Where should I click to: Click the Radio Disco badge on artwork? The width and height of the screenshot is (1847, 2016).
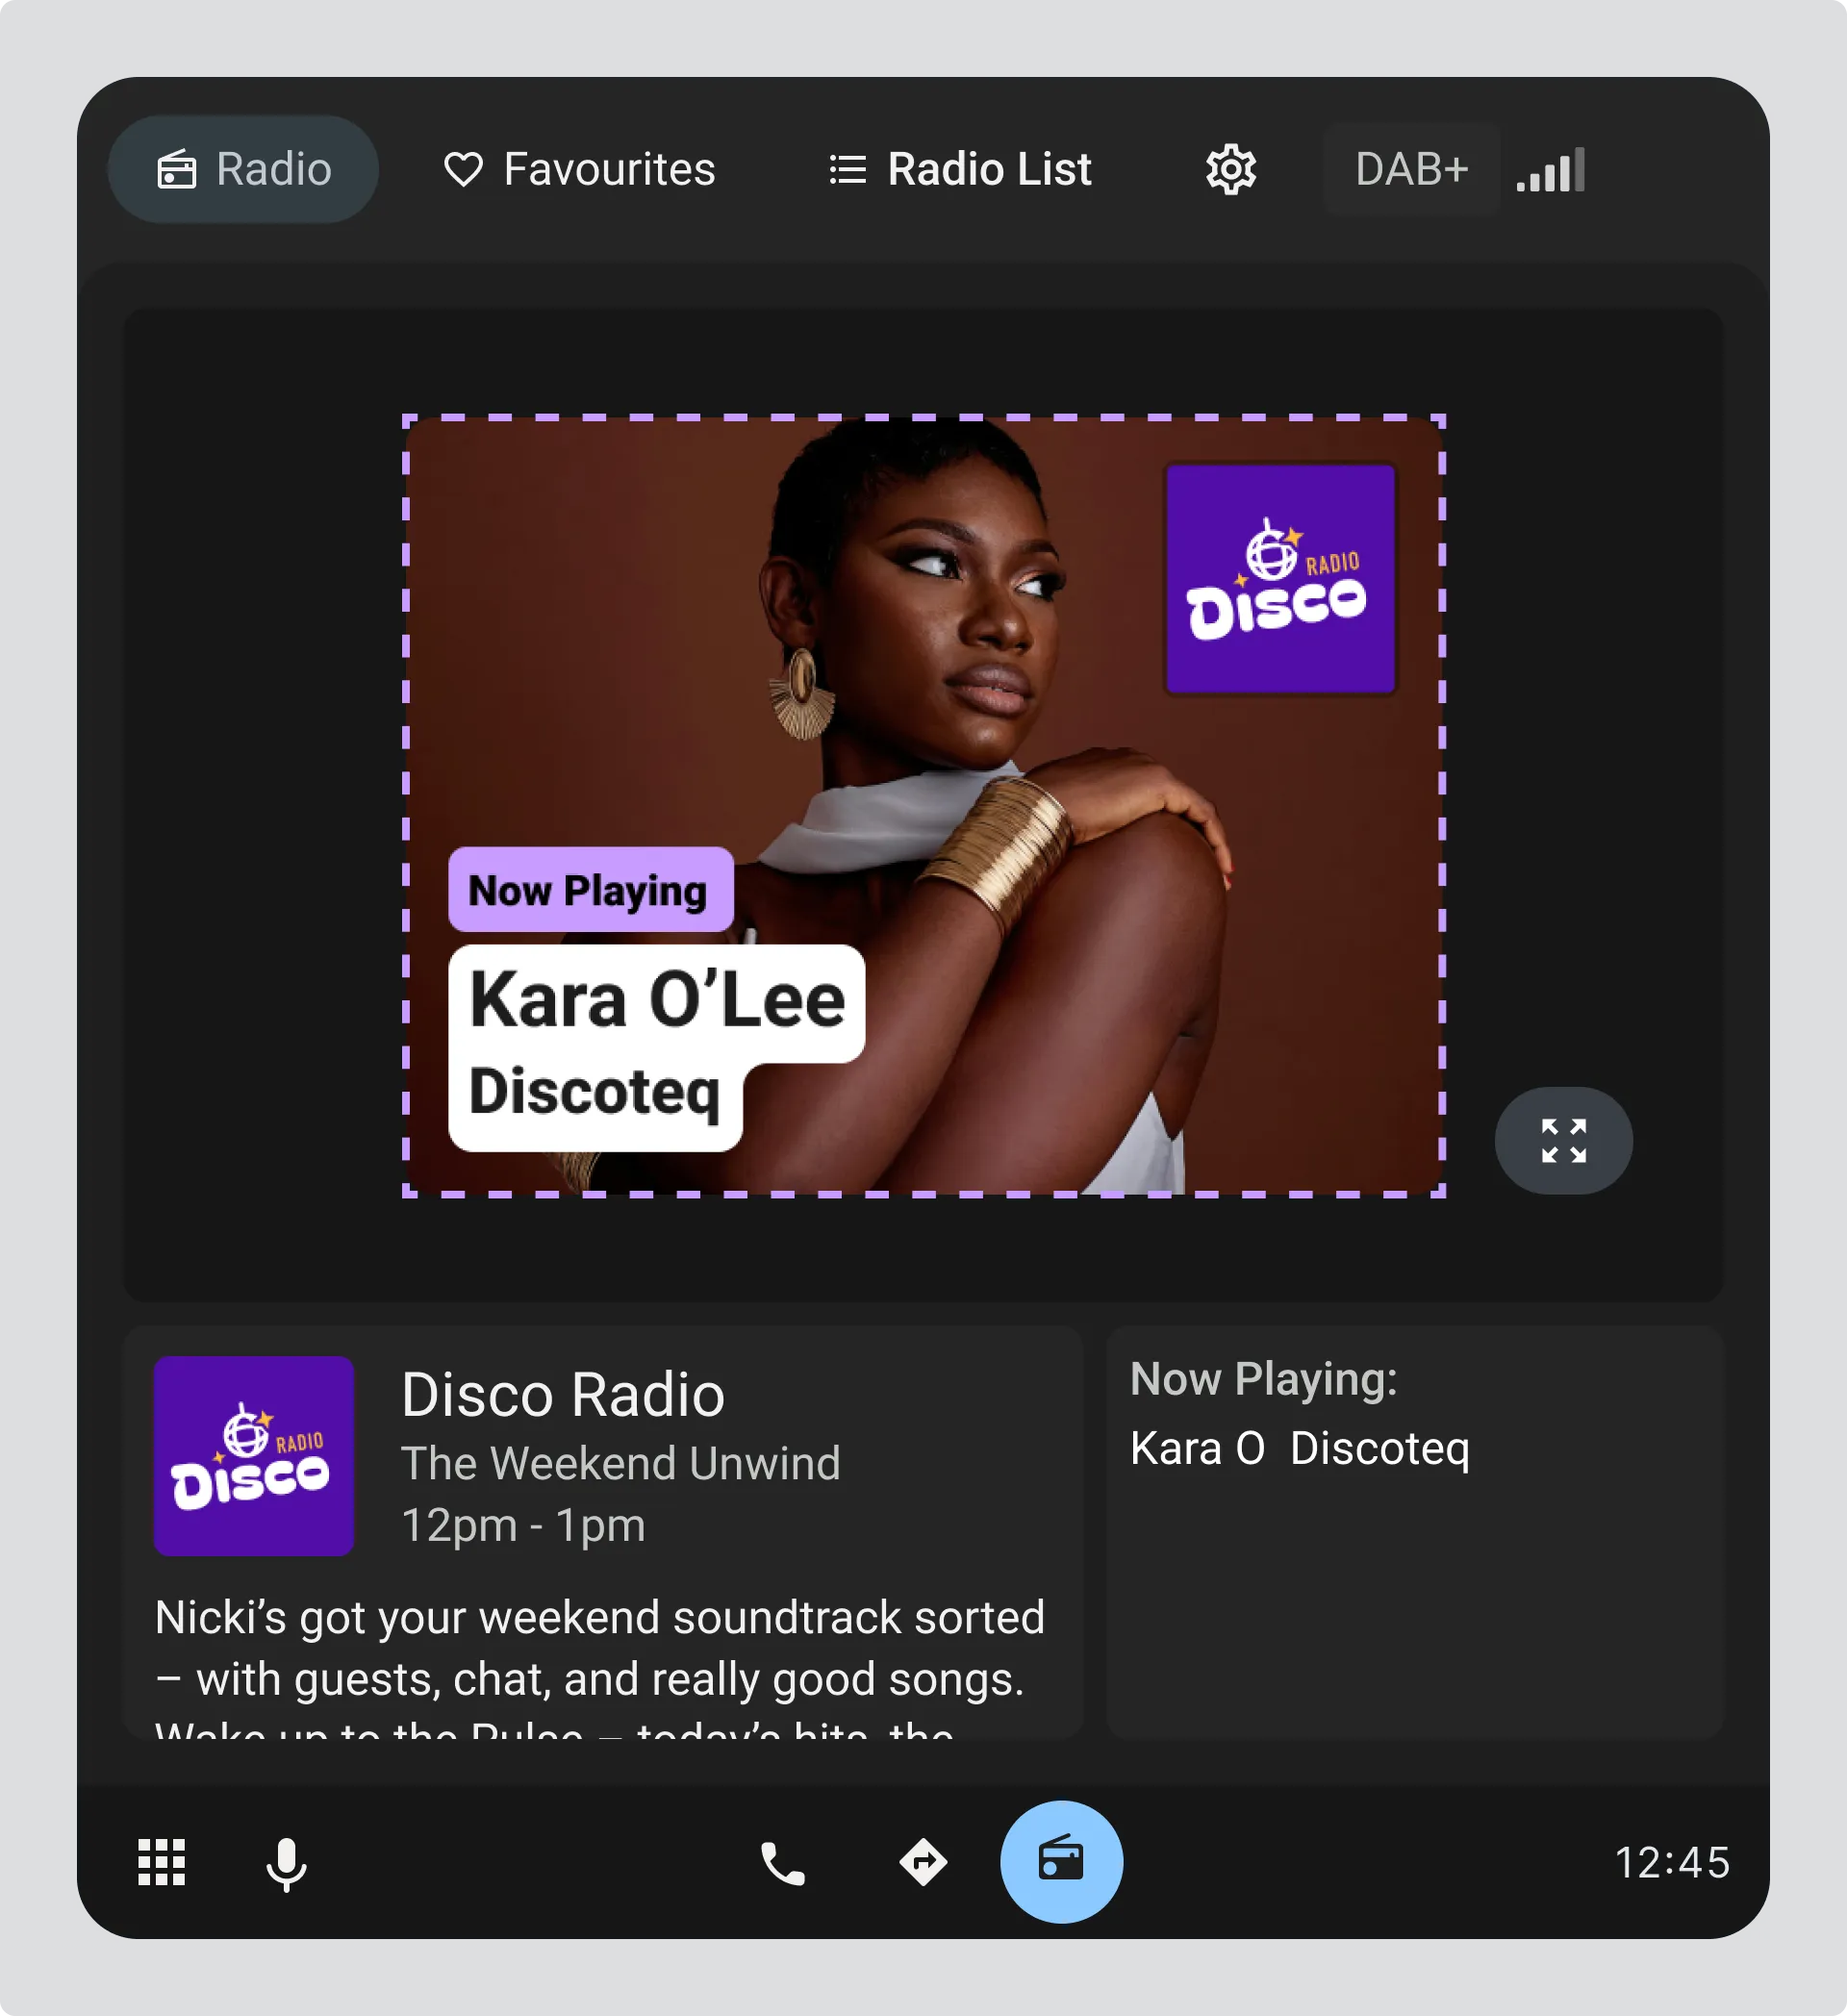[1280, 579]
